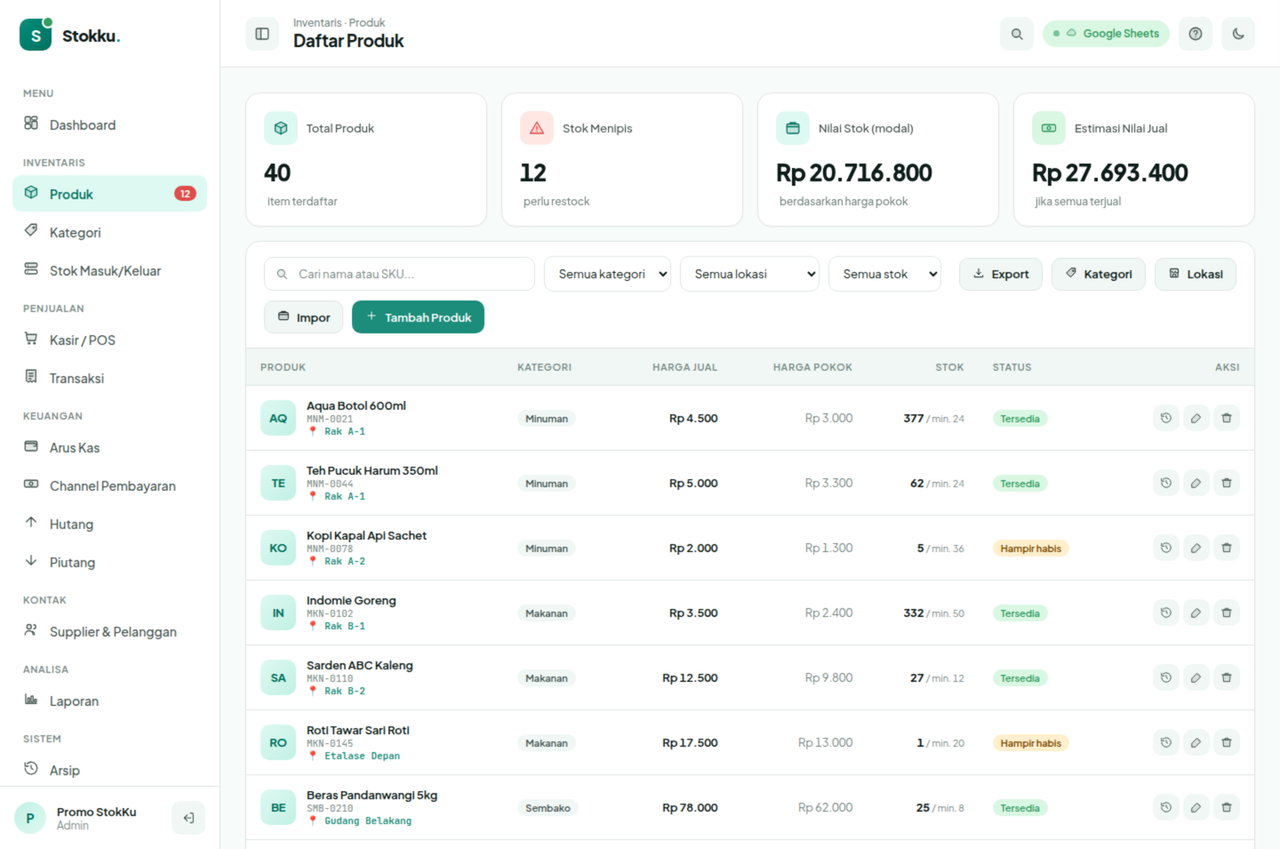Switch to dark mode with moon icon
The height and width of the screenshot is (849, 1280).
click(x=1238, y=33)
